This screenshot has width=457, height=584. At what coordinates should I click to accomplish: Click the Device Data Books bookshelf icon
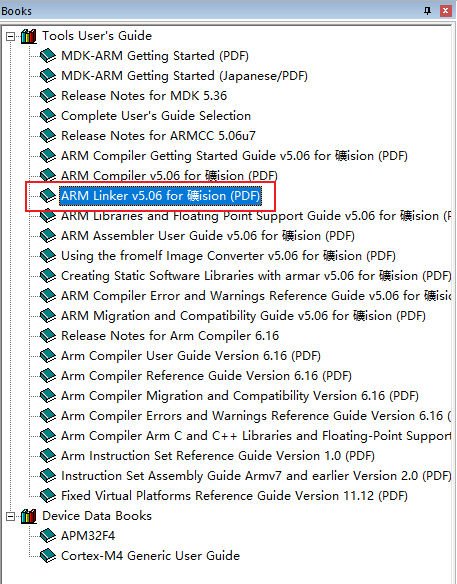[29, 516]
